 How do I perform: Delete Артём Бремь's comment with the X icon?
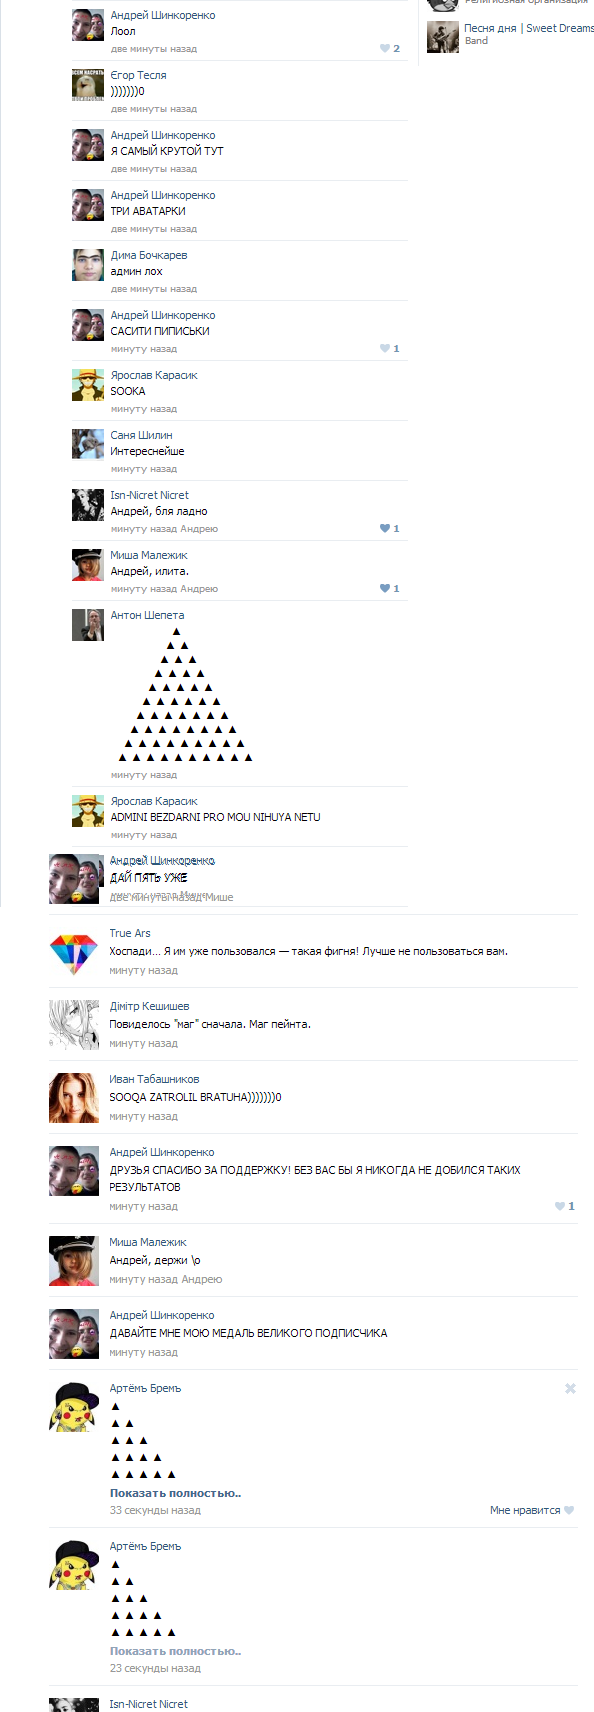coord(570,1388)
